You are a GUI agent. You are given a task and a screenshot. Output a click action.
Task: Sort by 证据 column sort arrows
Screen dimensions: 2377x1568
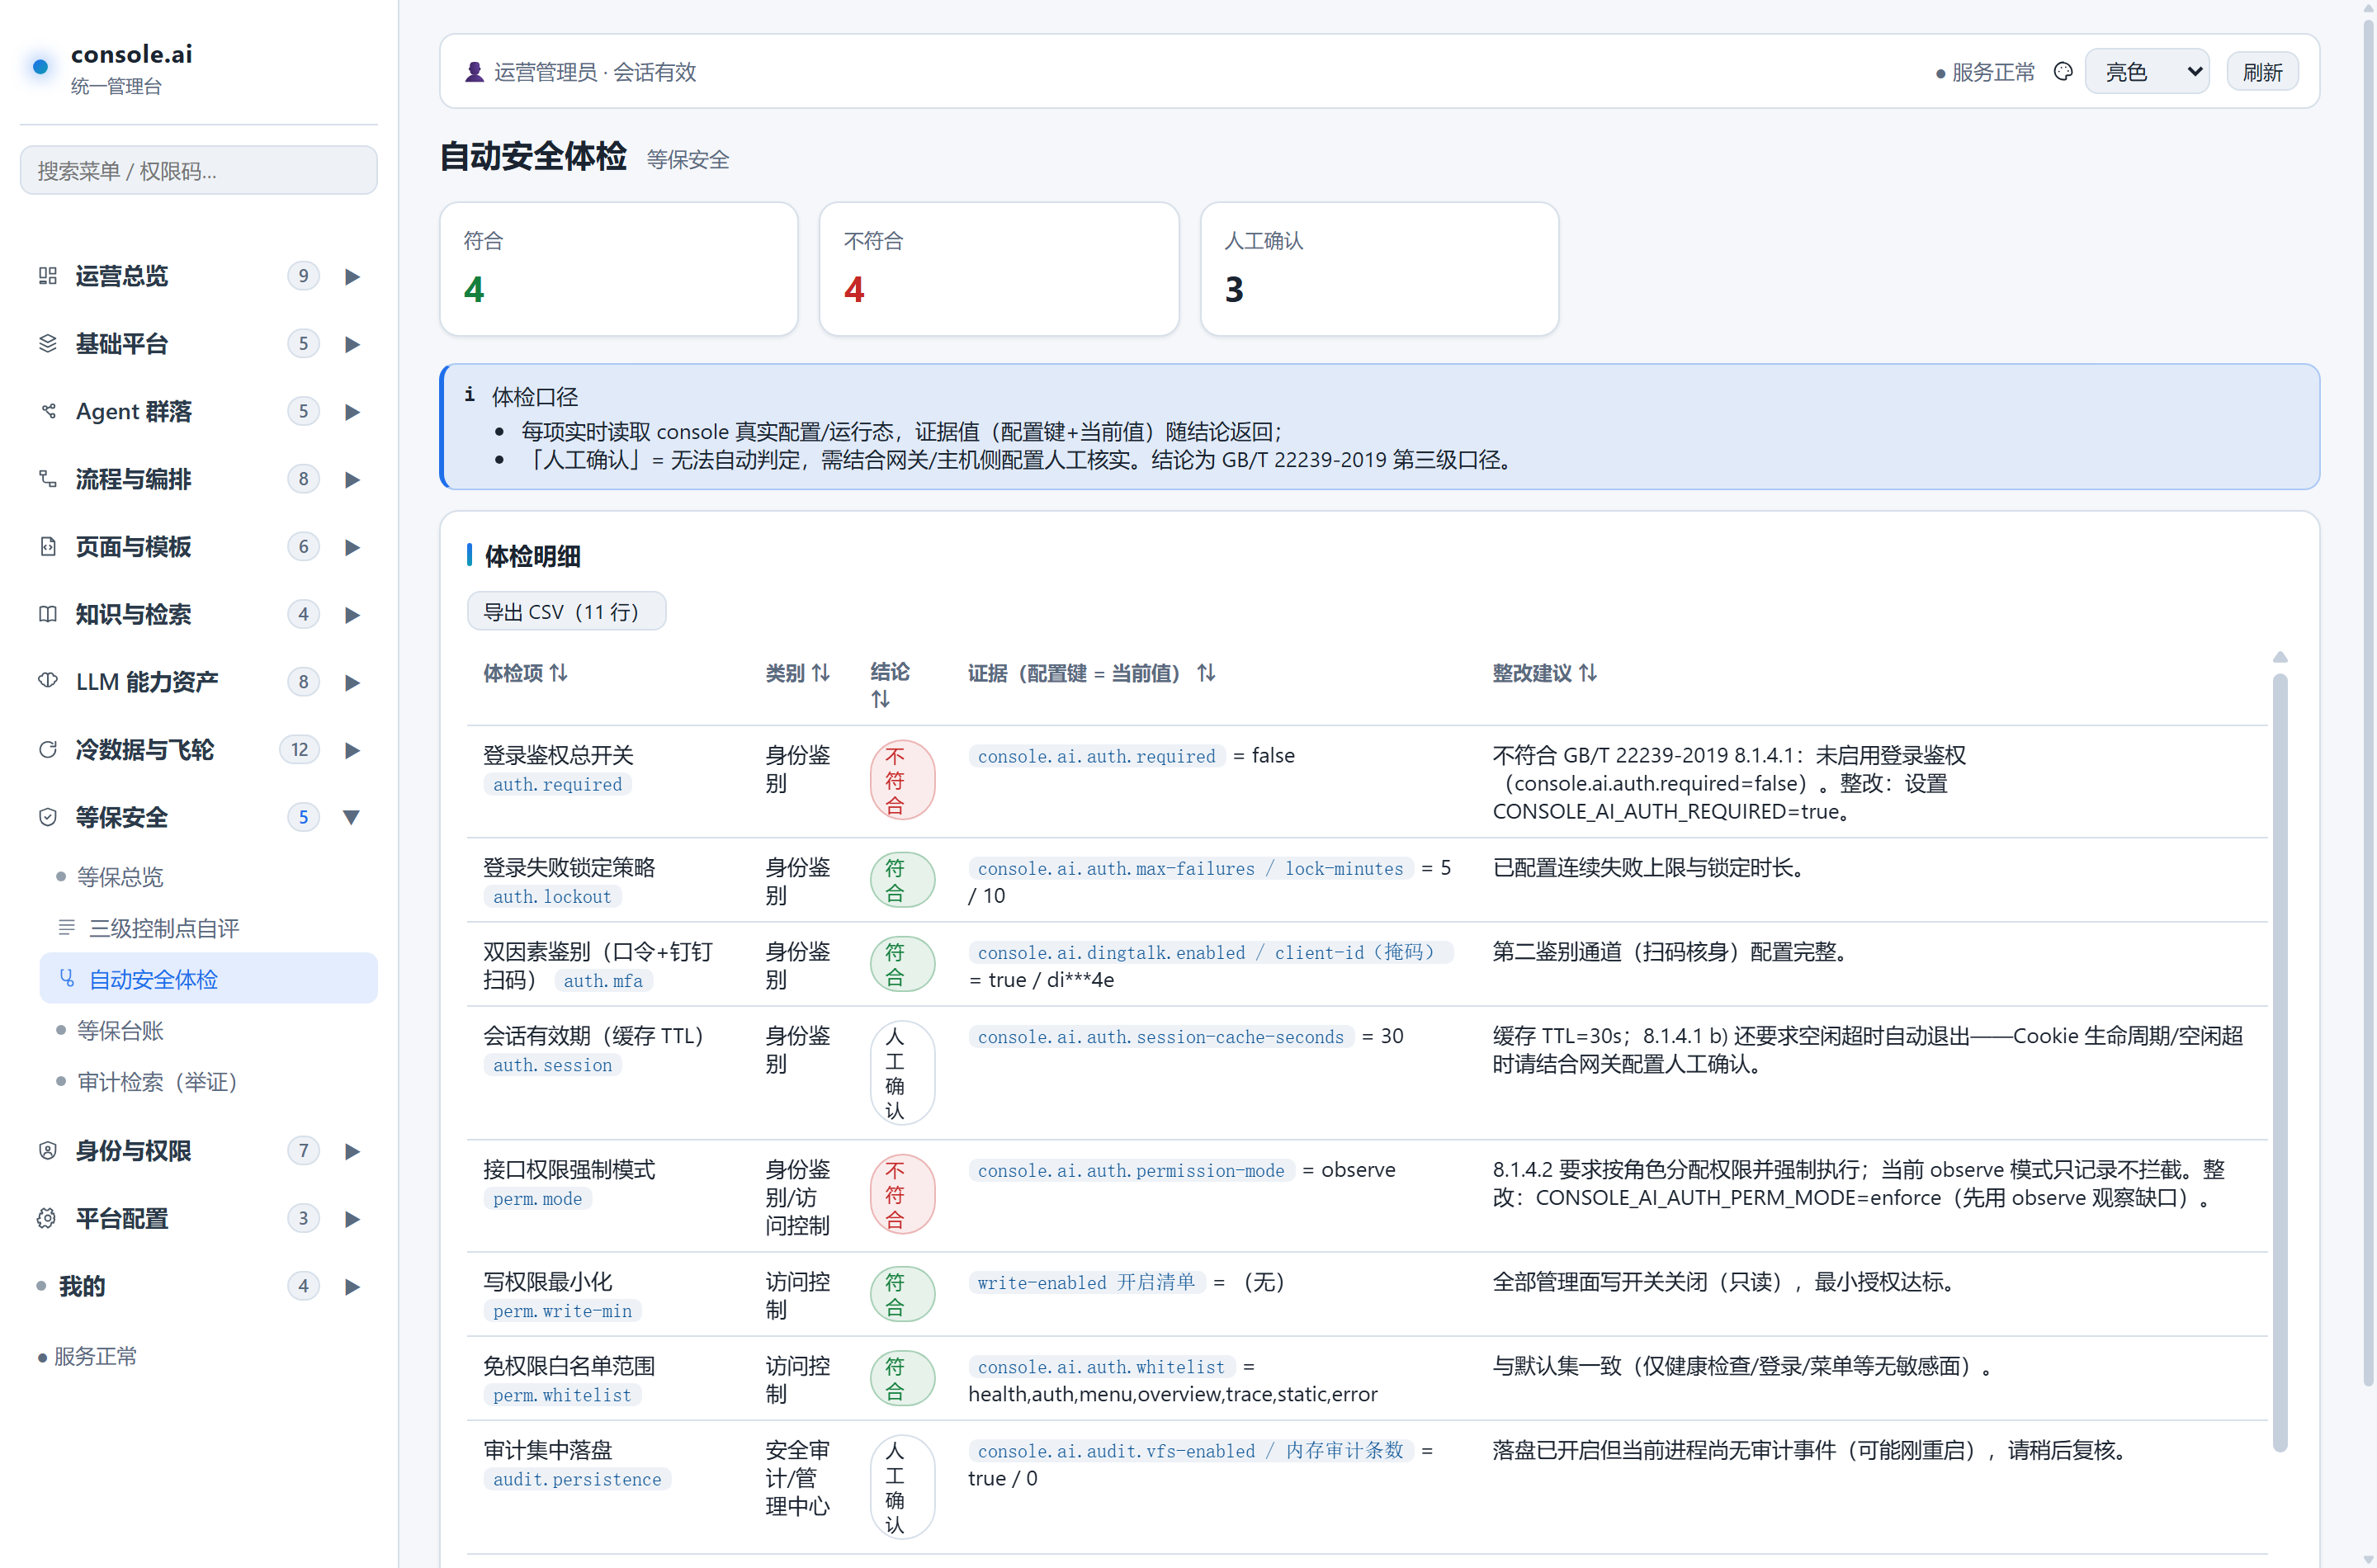(1206, 673)
